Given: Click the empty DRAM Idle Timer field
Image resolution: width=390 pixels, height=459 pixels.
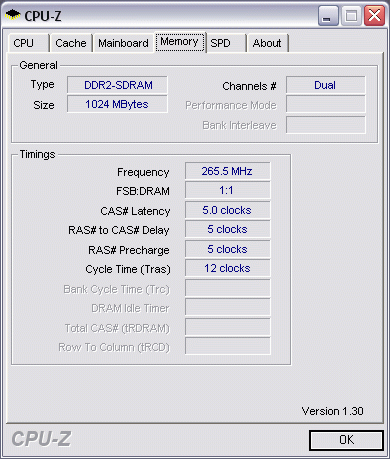Looking at the screenshot, I should pyautogui.click(x=228, y=307).
